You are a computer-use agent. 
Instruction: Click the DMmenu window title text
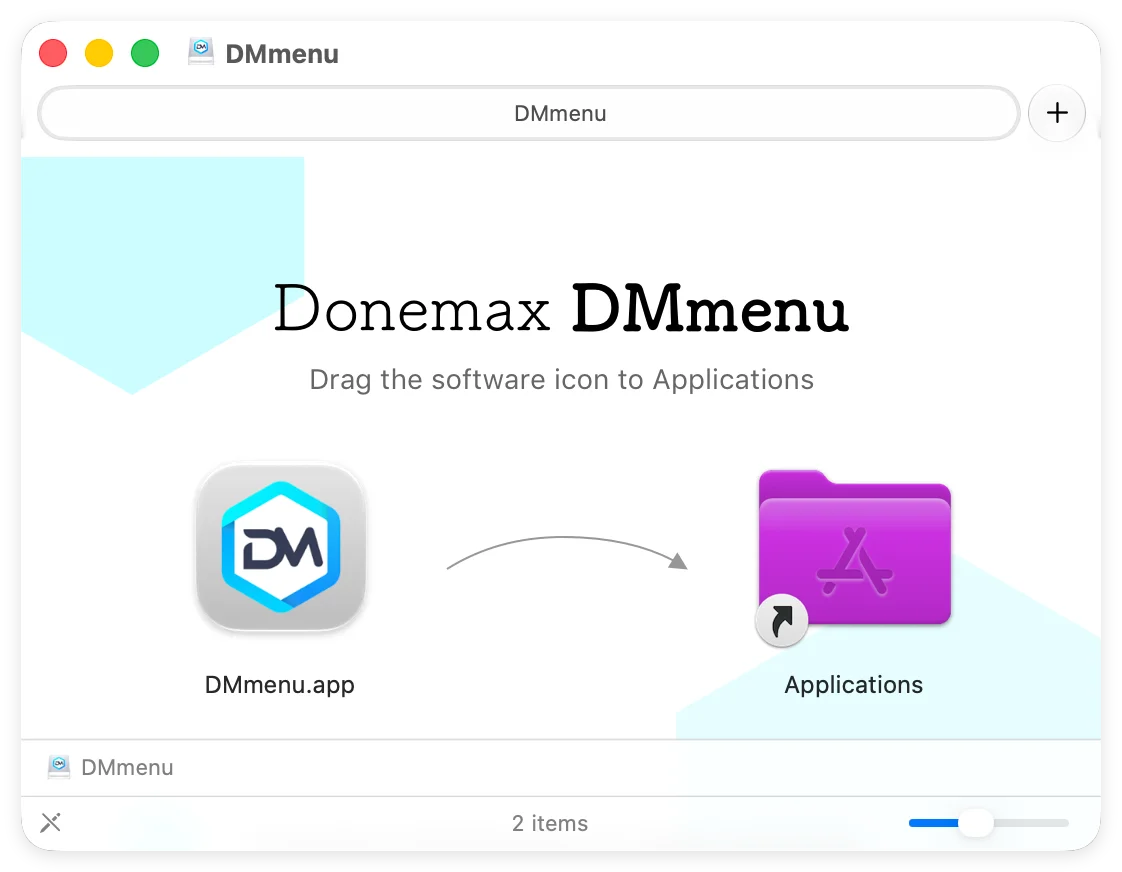pyautogui.click(x=282, y=54)
